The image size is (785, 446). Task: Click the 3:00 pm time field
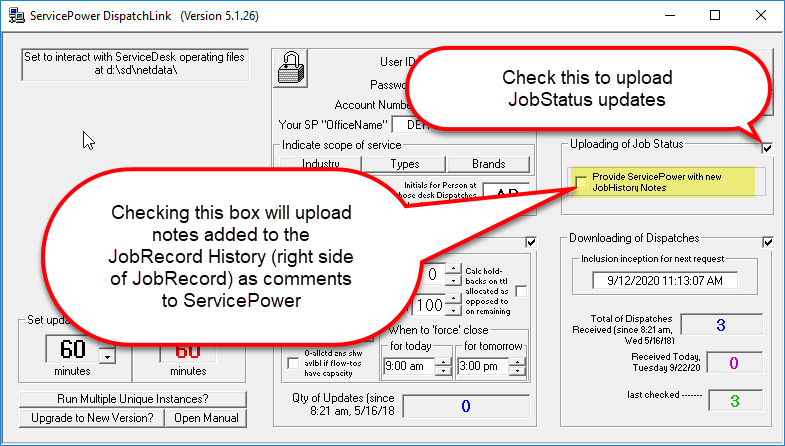point(483,366)
